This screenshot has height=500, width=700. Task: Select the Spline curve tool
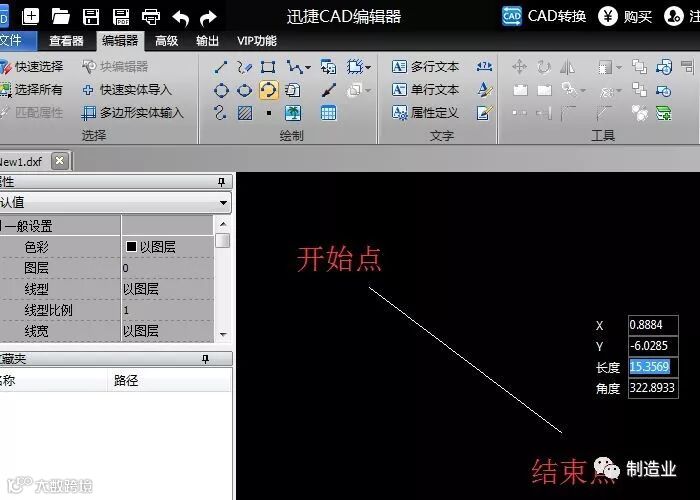point(220,112)
